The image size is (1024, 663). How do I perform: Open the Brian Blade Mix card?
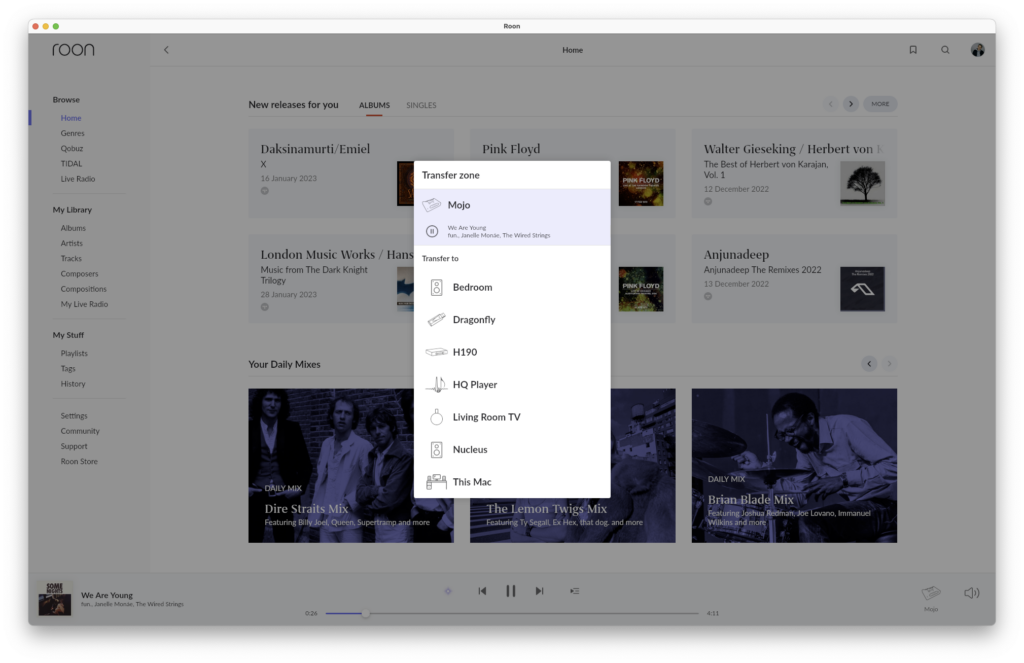click(794, 466)
